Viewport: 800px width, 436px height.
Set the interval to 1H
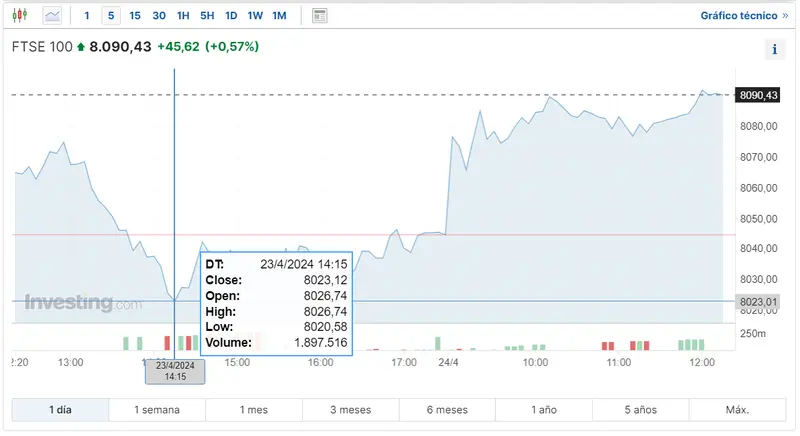pos(183,16)
